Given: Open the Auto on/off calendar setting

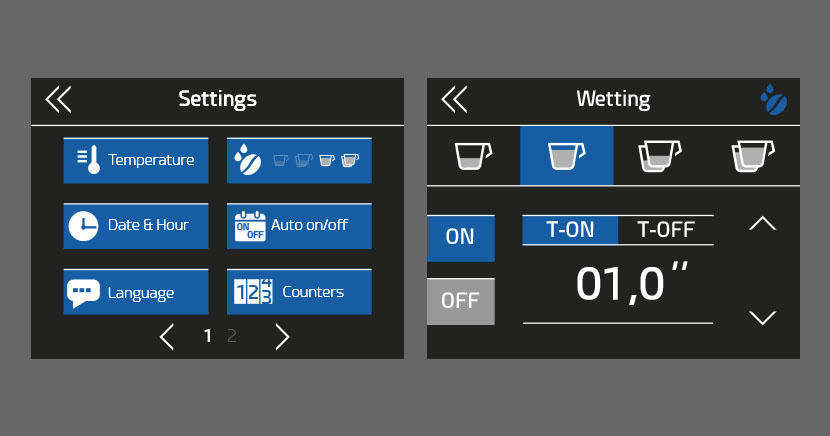Looking at the screenshot, I should (299, 226).
